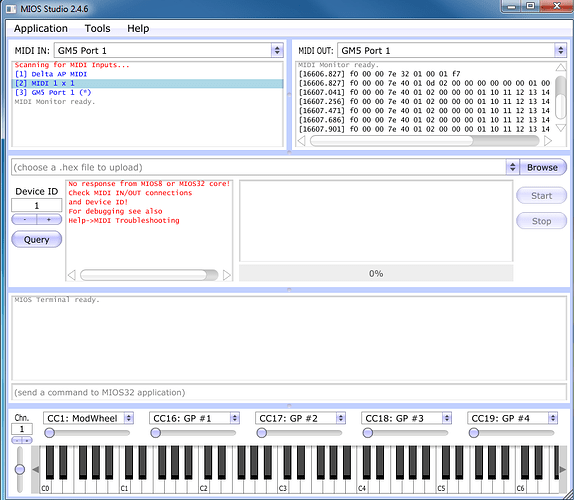Viewport: 574px width, 500px height.
Task: Increase the keyboard MIDI channel
Action: 27,440
